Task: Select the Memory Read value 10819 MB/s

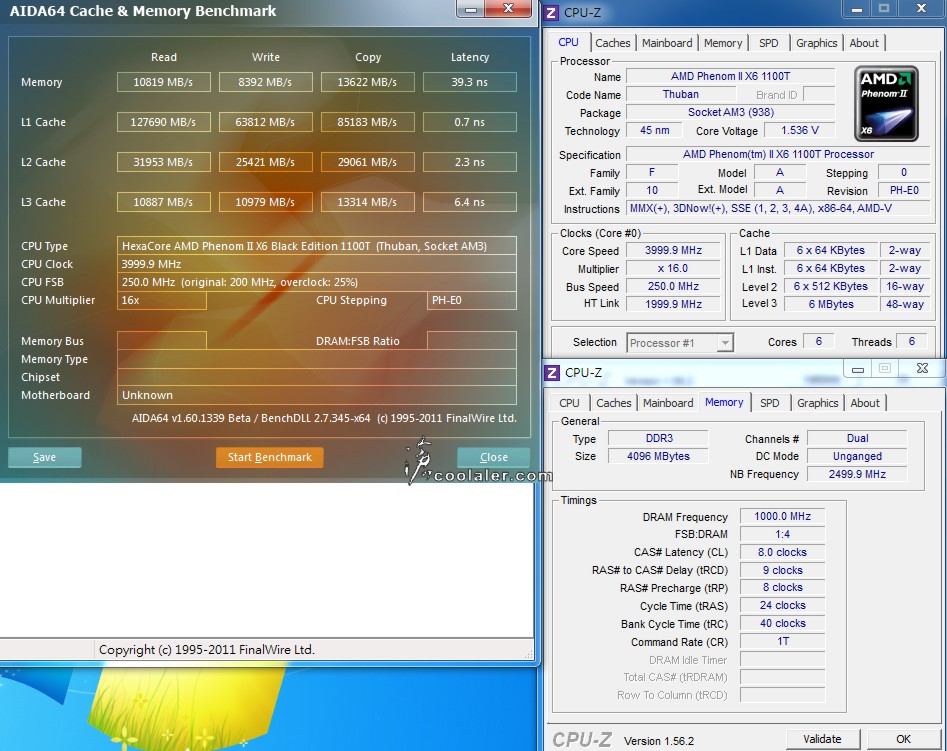Action: (x=163, y=82)
